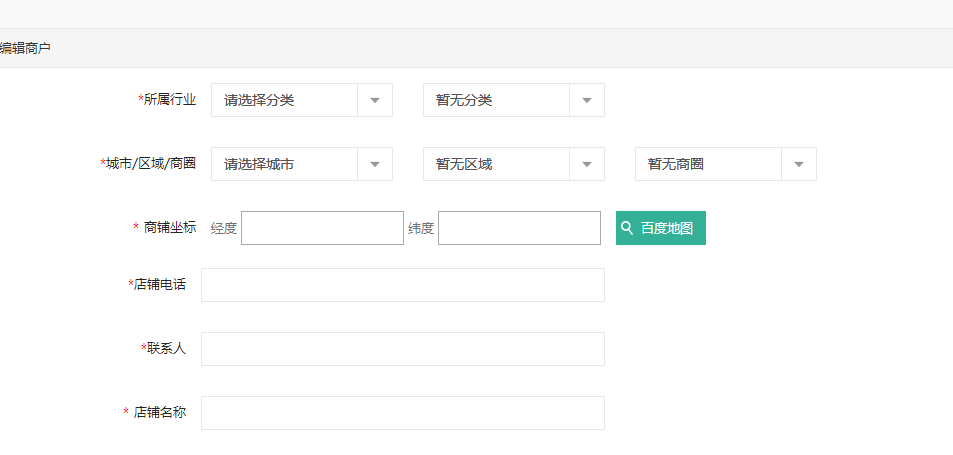Viewport: 953px width, 455px height.
Task: Click the arrow beside 请选择分类
Action: [x=375, y=100]
